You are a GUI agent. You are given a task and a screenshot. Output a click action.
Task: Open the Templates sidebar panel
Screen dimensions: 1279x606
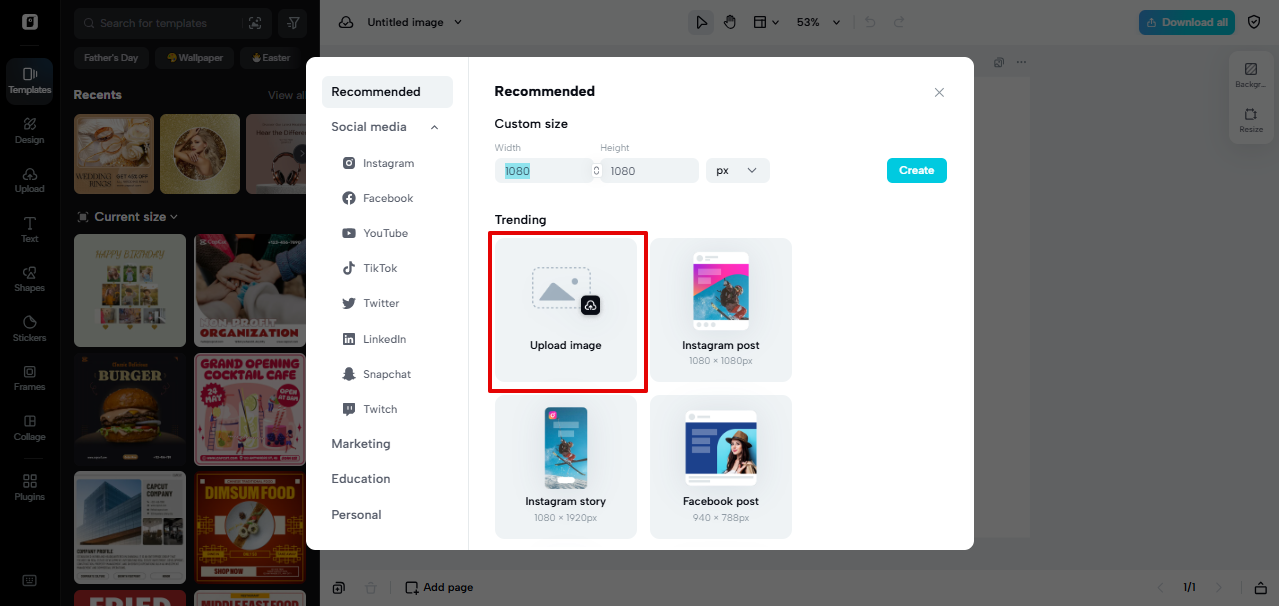pos(30,79)
